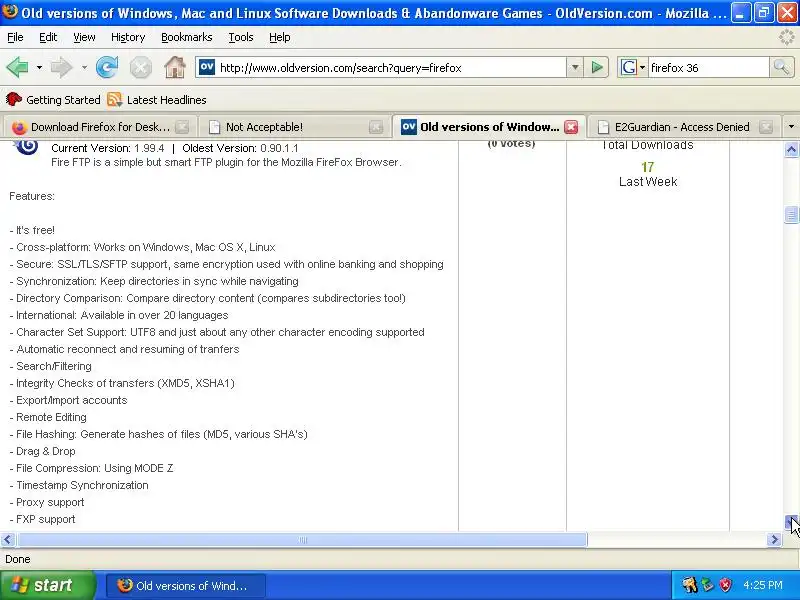This screenshot has width=800, height=600.
Task: Open the History menu
Action: (x=128, y=37)
